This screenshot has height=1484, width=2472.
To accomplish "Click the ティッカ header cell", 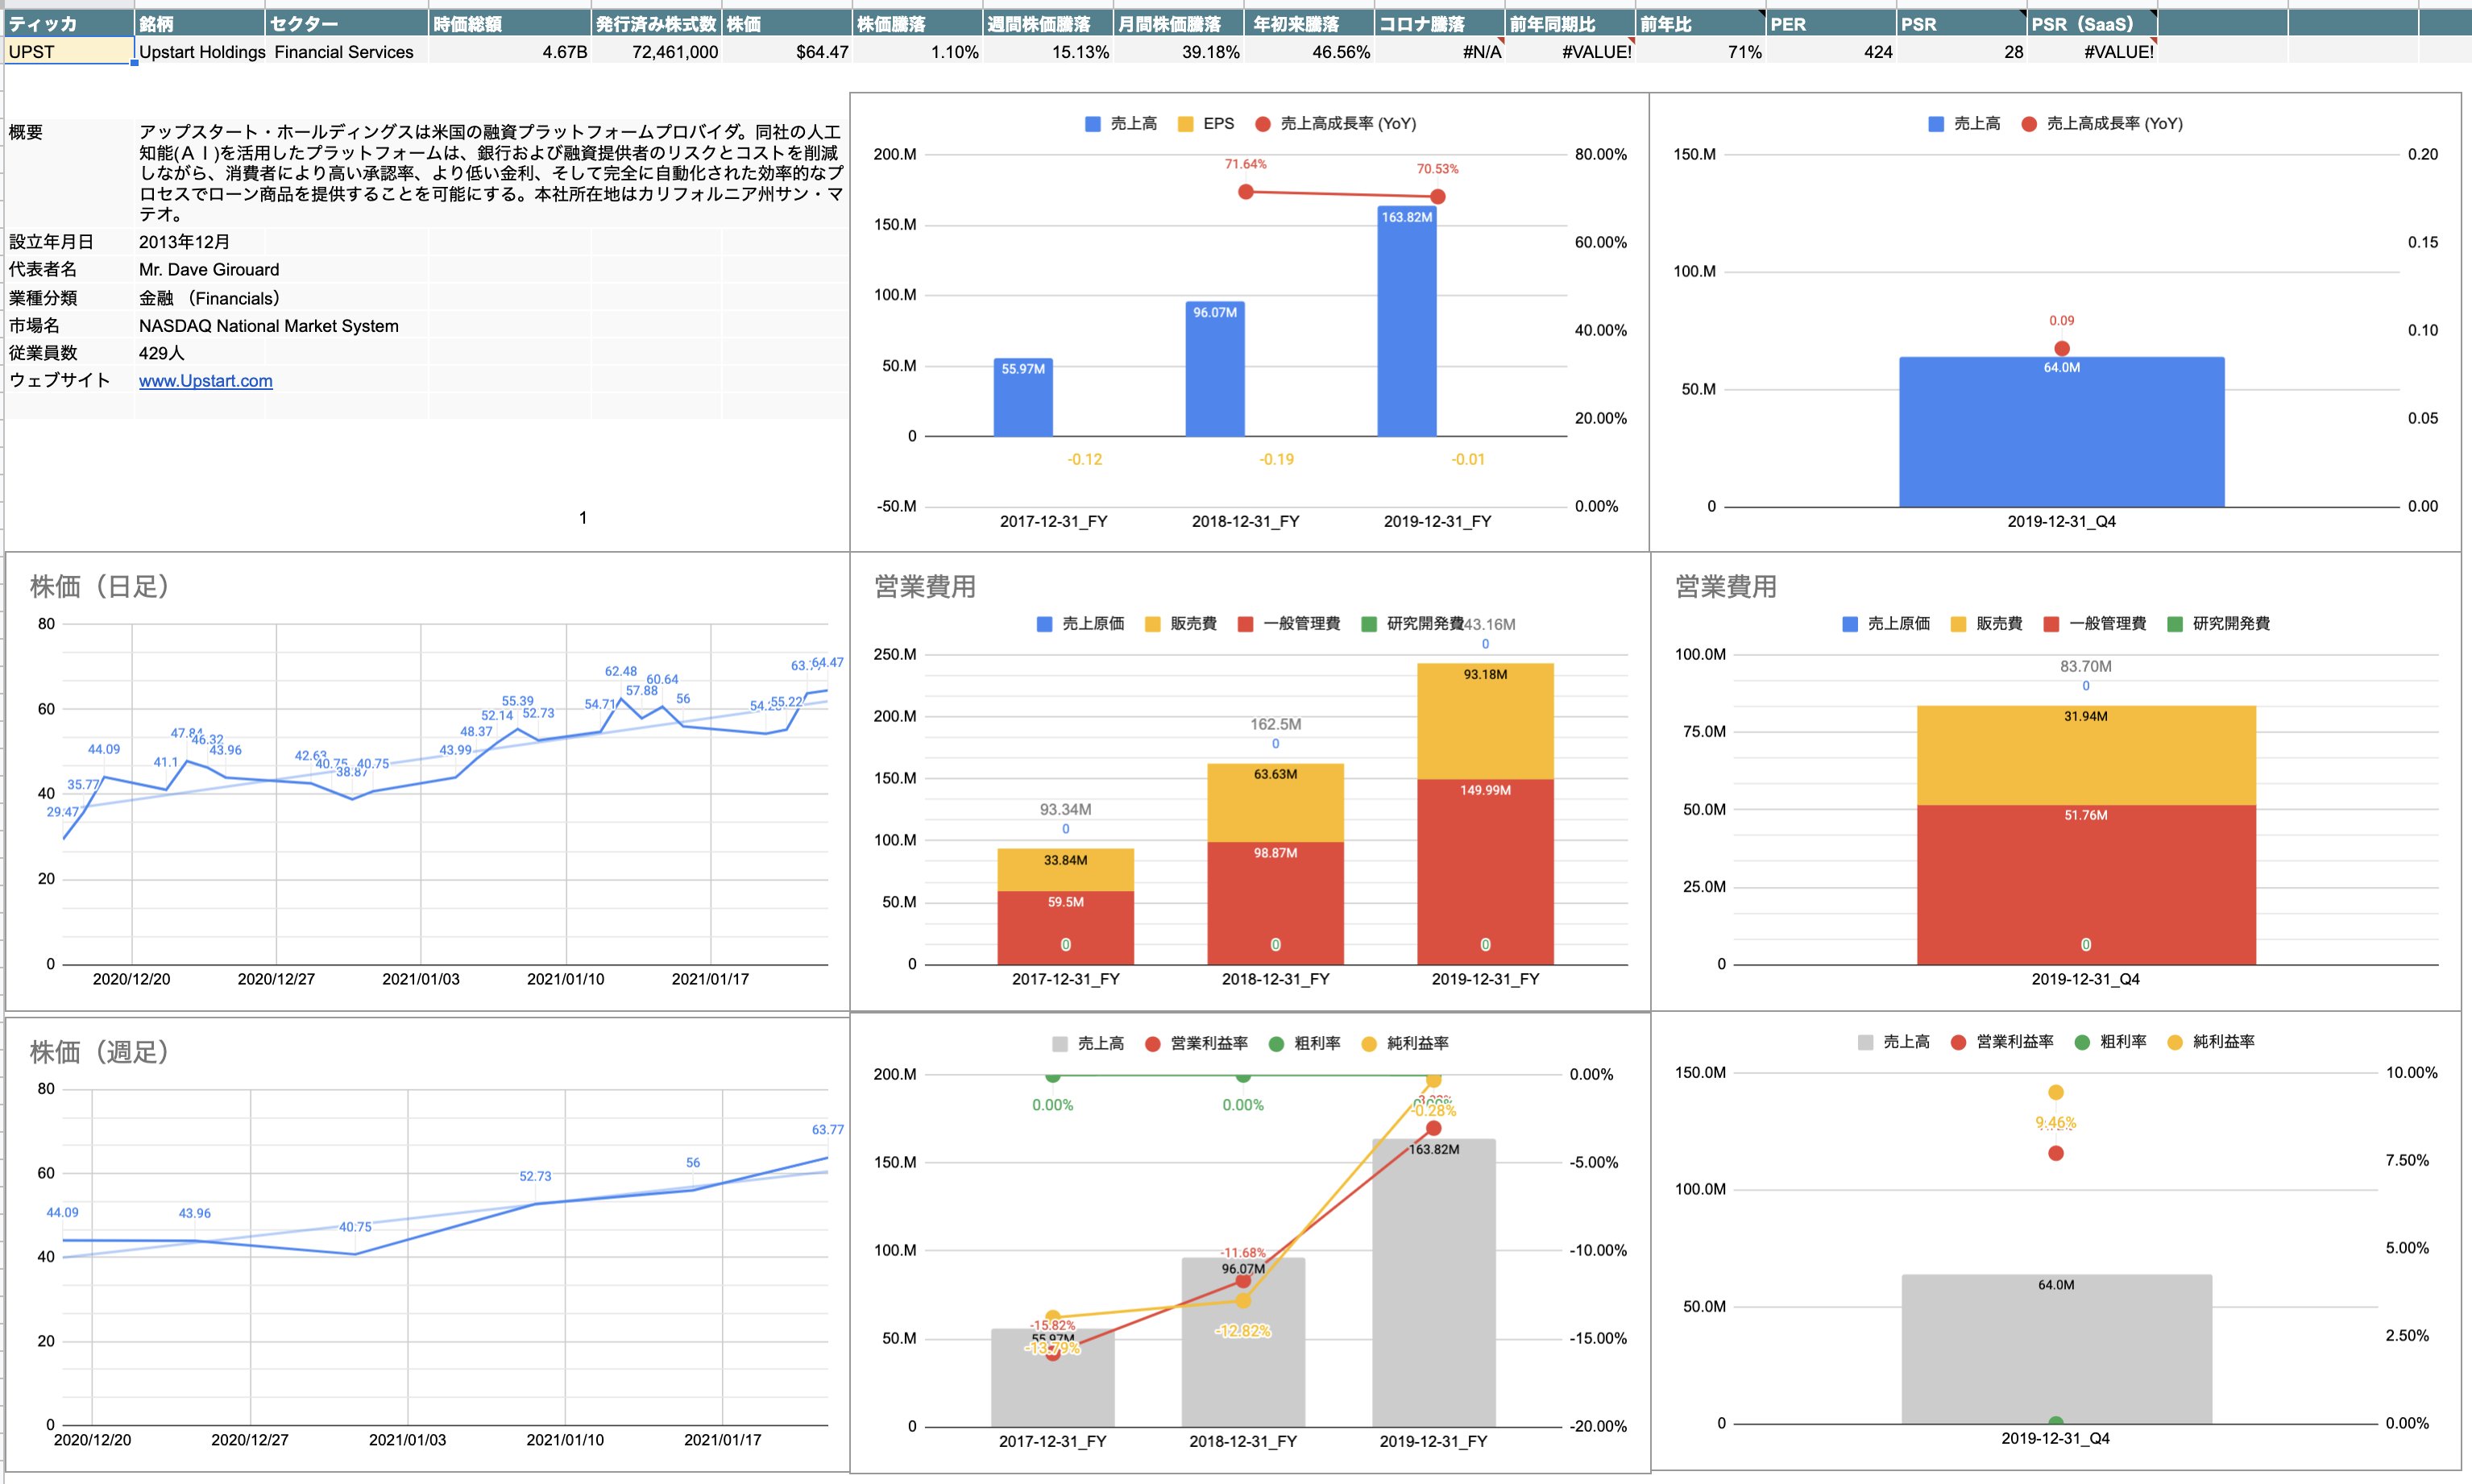I will coord(69,24).
